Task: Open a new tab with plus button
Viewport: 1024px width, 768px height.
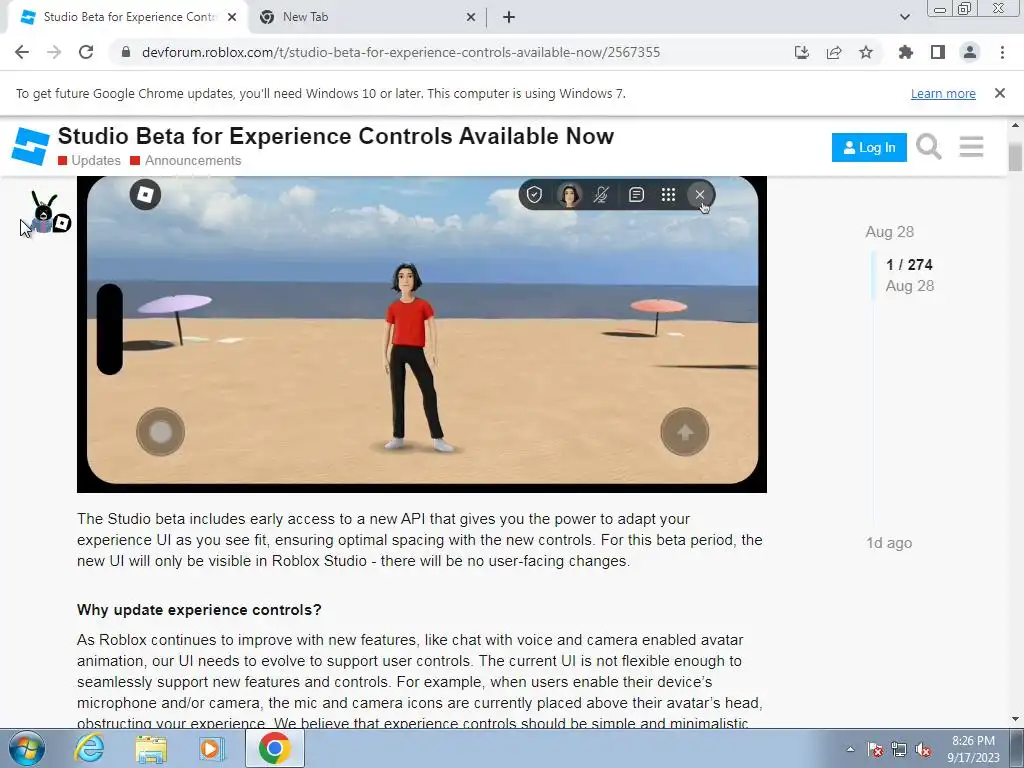Action: click(x=509, y=17)
